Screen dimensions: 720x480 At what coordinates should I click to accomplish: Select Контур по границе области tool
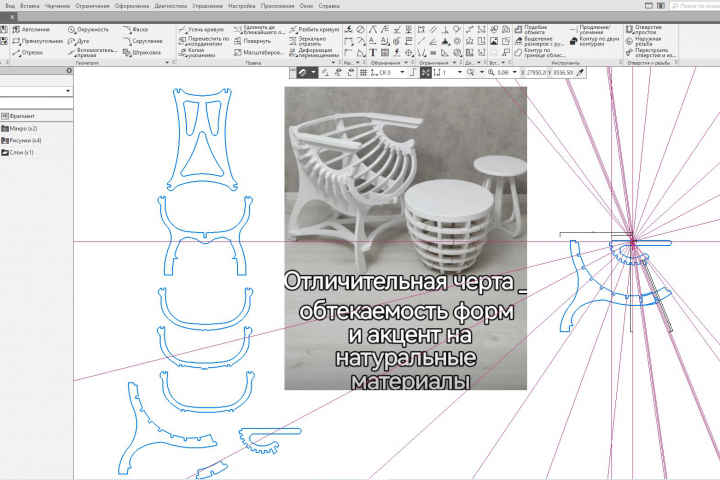coord(540,52)
